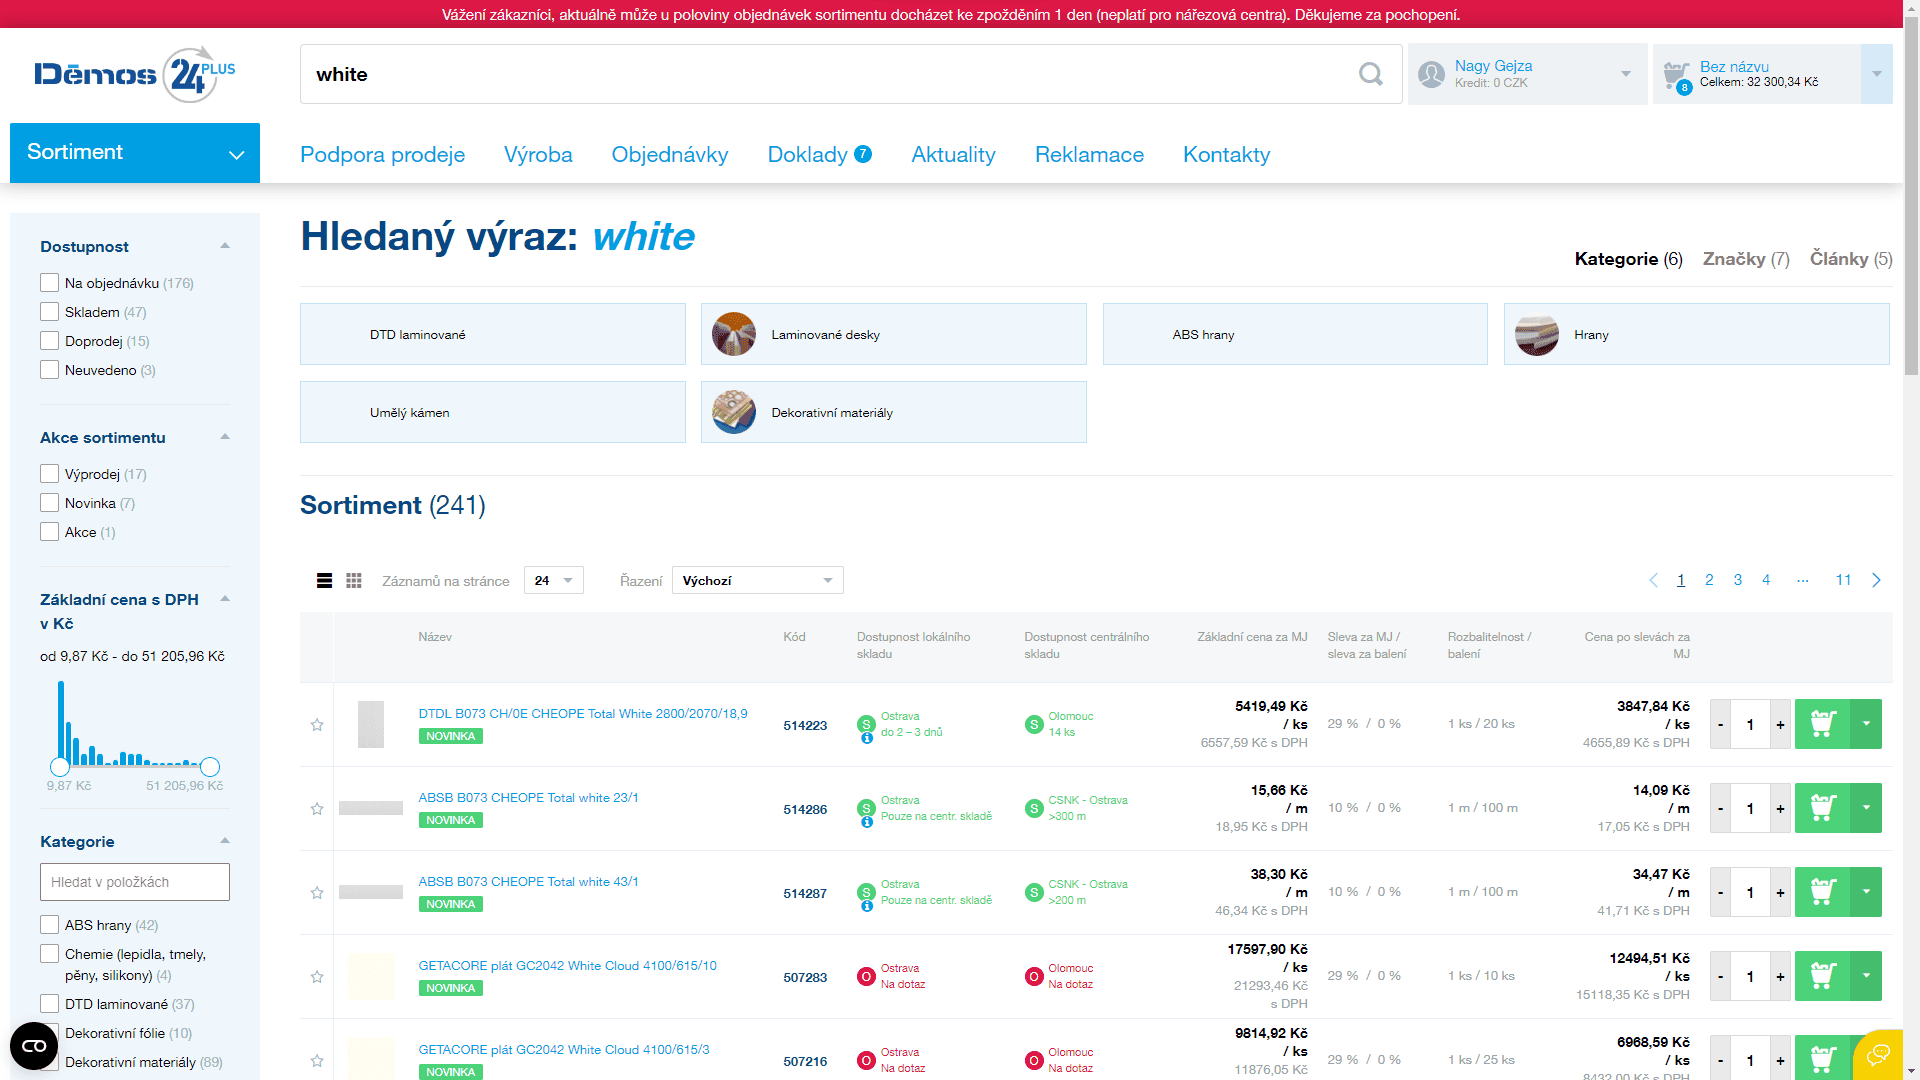The image size is (1920, 1080).
Task: Check the Skladem availability filter
Action: (x=50, y=312)
